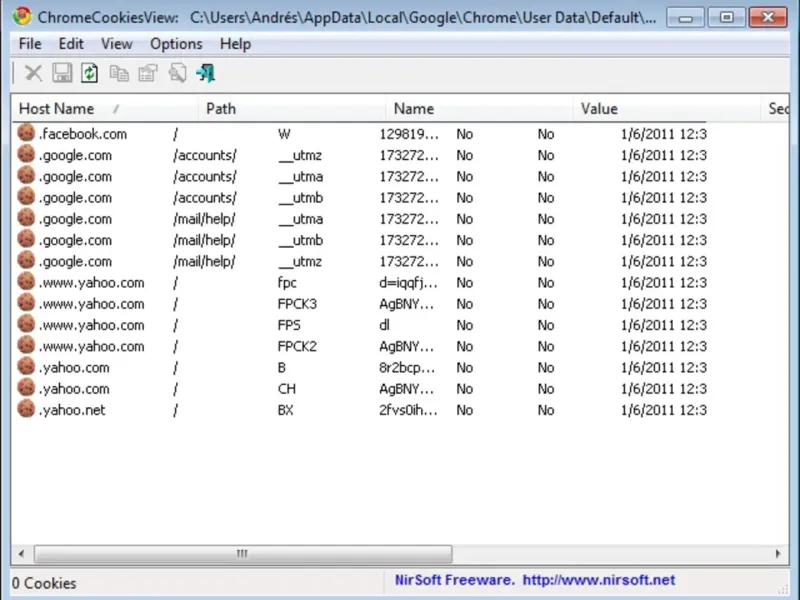Click the FPCK2 cookie name

pos(297,346)
